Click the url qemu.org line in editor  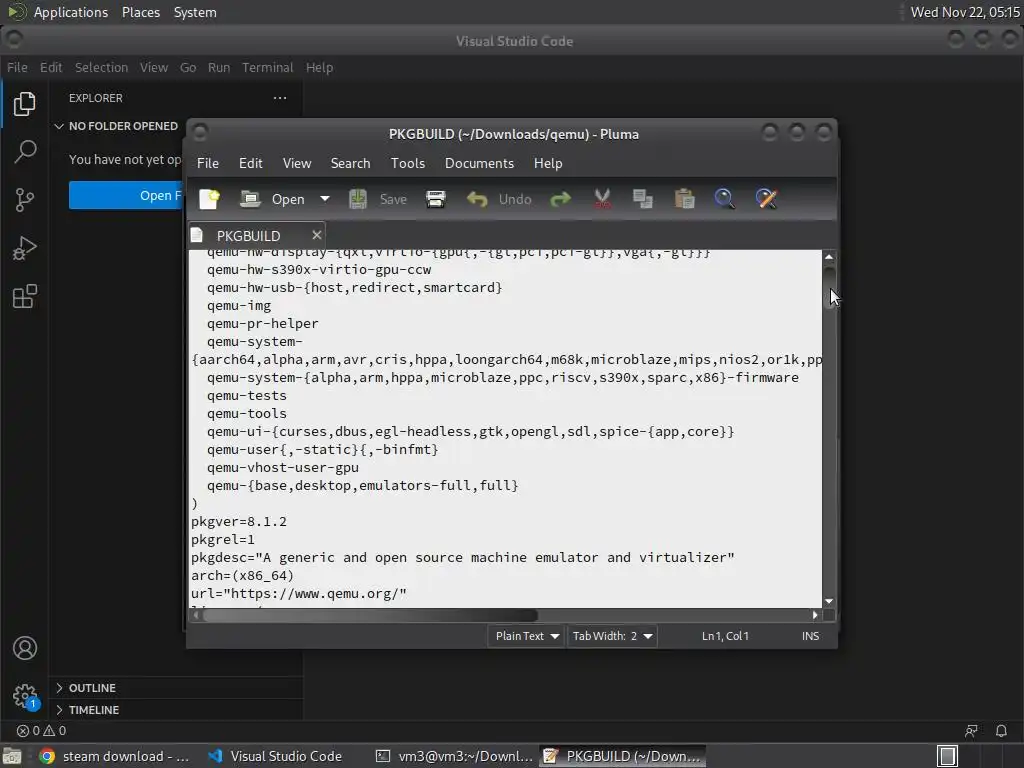(298, 594)
